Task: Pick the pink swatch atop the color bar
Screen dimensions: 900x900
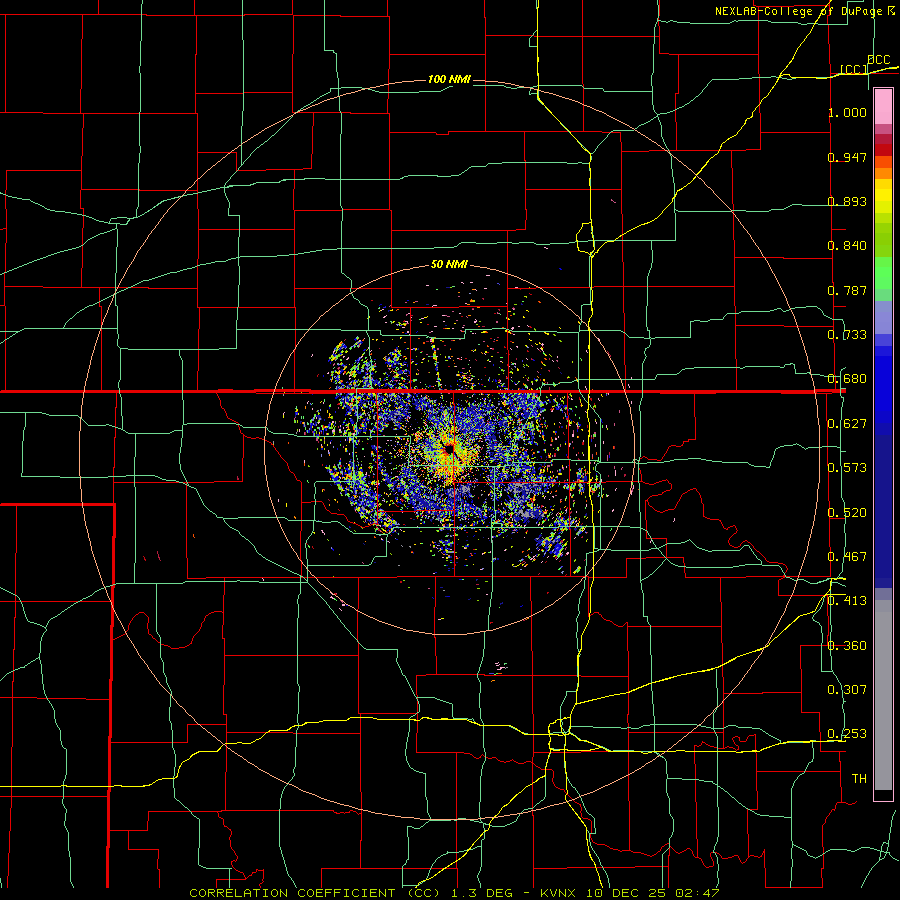Action: (883, 107)
